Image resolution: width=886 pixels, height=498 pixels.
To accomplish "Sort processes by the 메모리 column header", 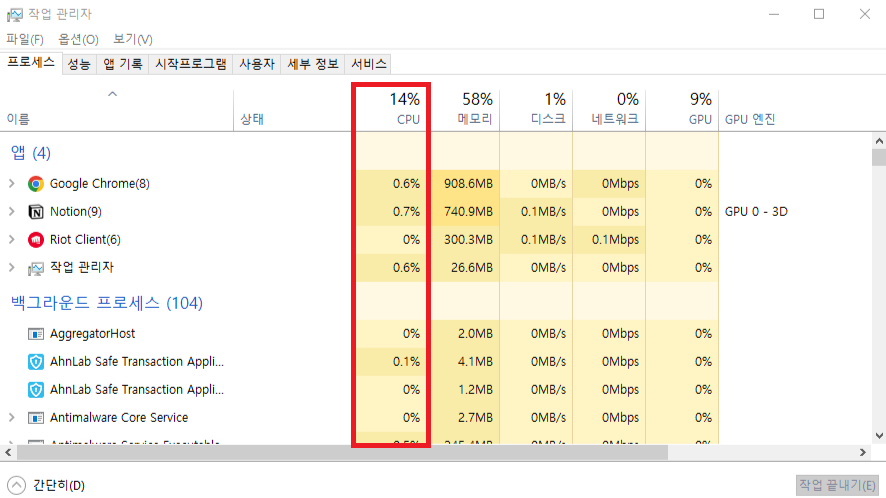I will click(475, 108).
